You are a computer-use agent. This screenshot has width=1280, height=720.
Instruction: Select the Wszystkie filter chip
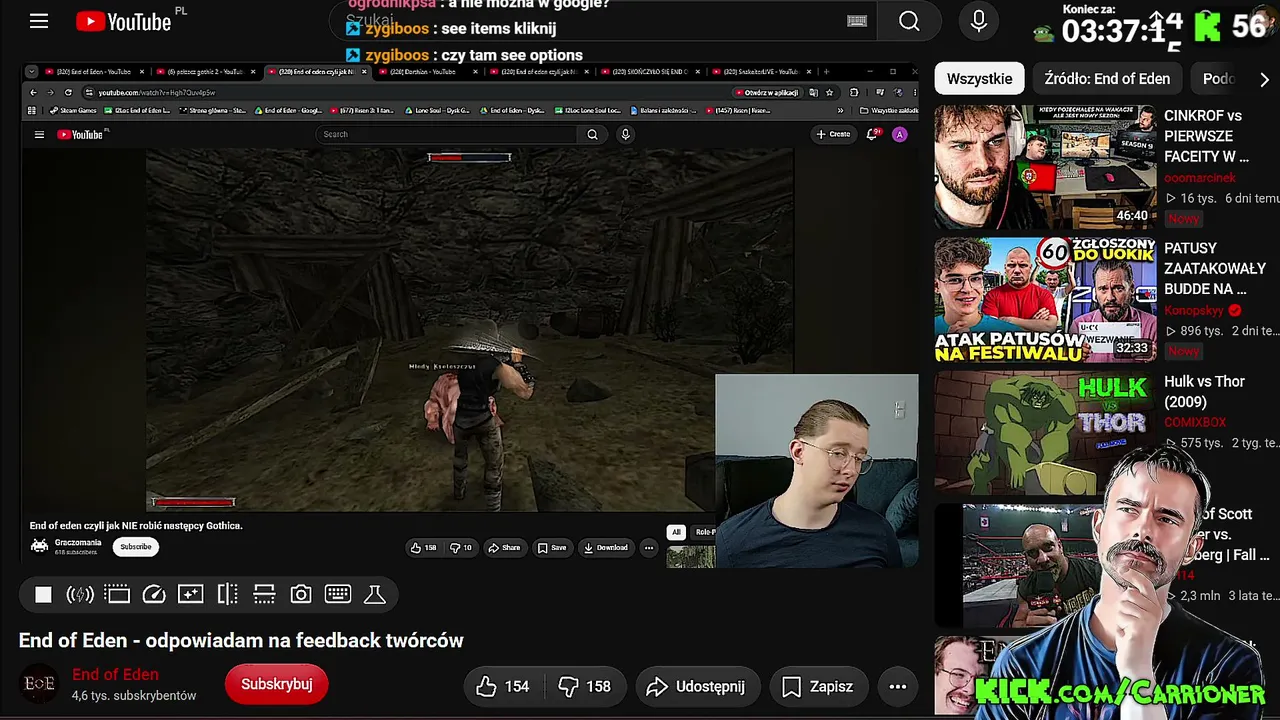tap(979, 78)
